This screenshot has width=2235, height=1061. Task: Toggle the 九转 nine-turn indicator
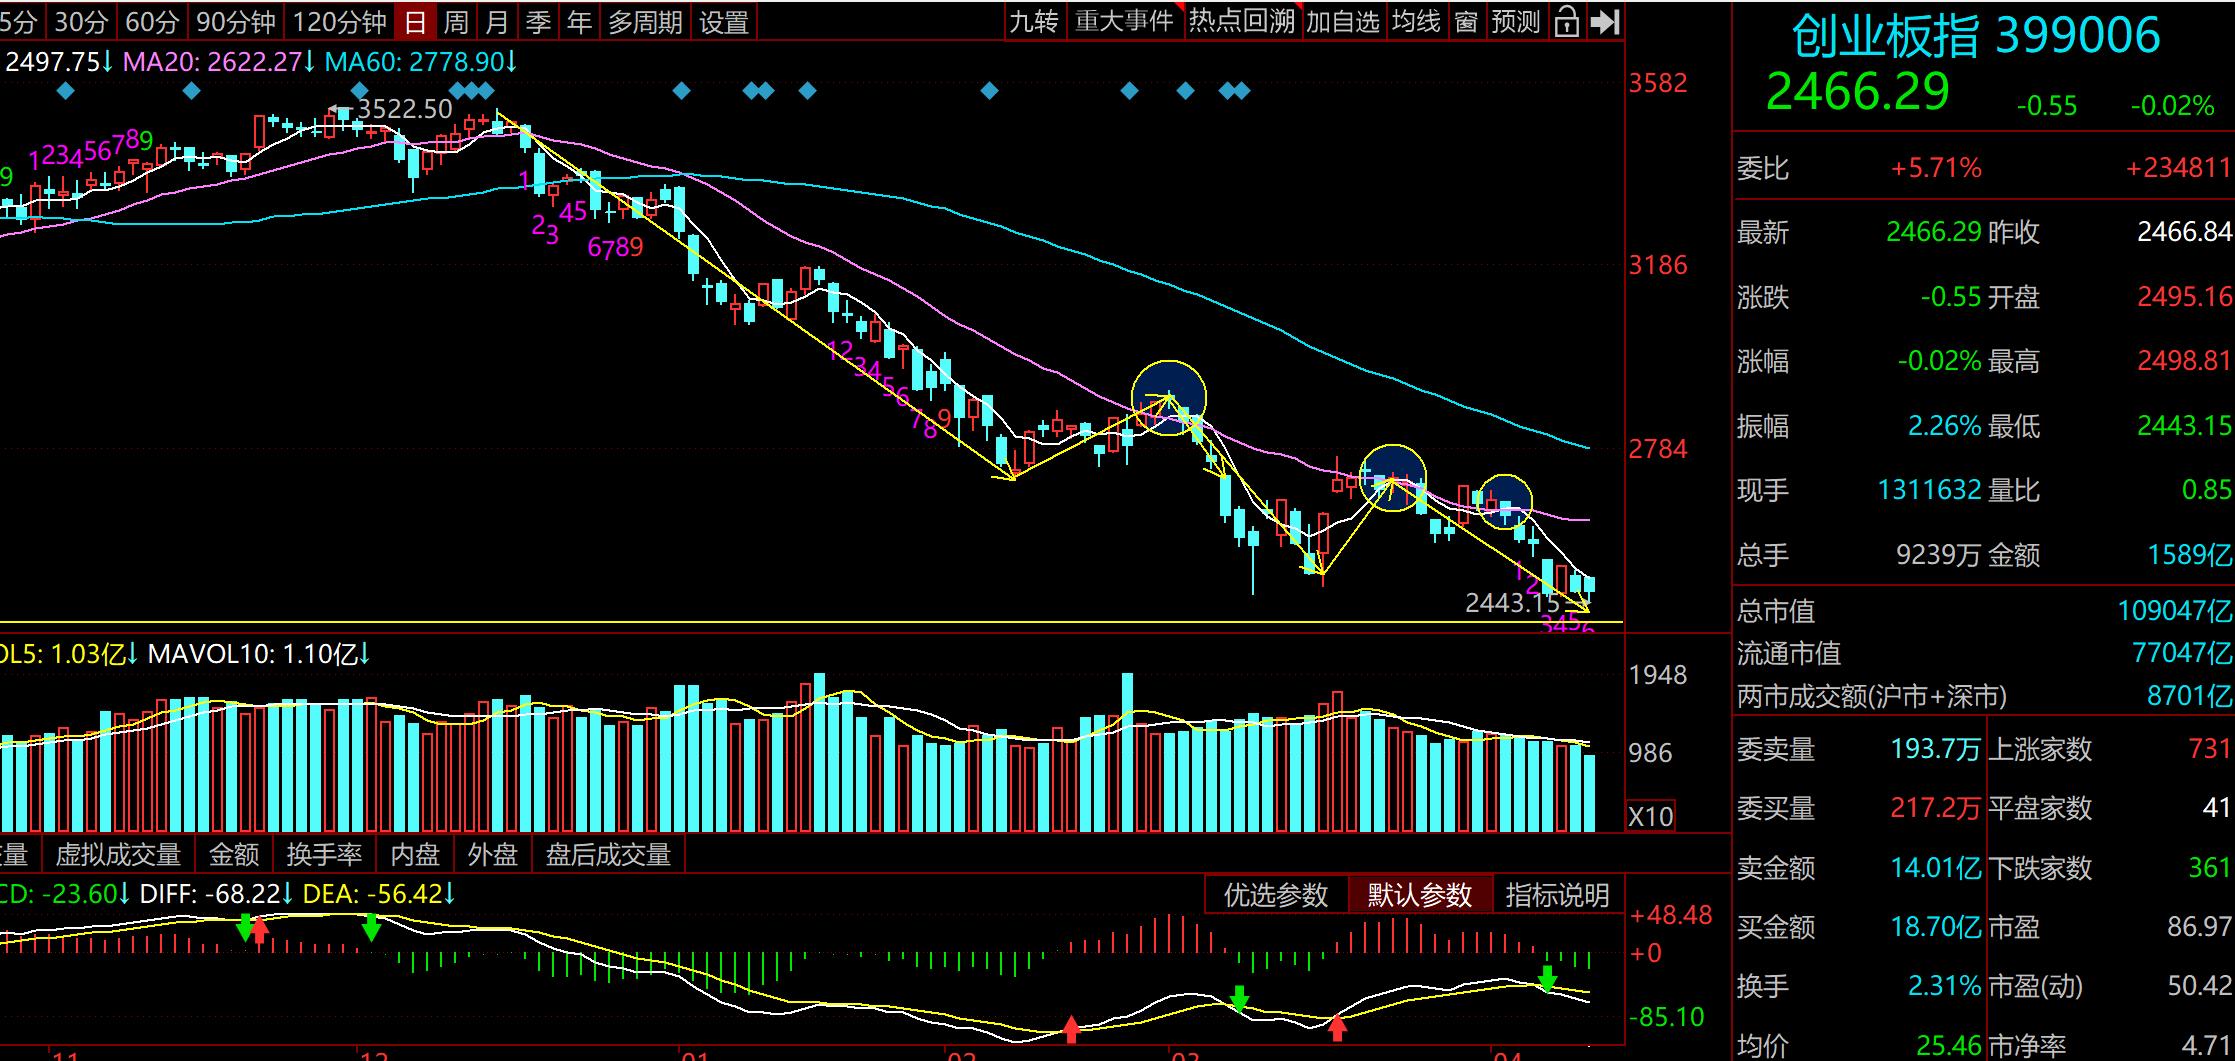[1033, 21]
